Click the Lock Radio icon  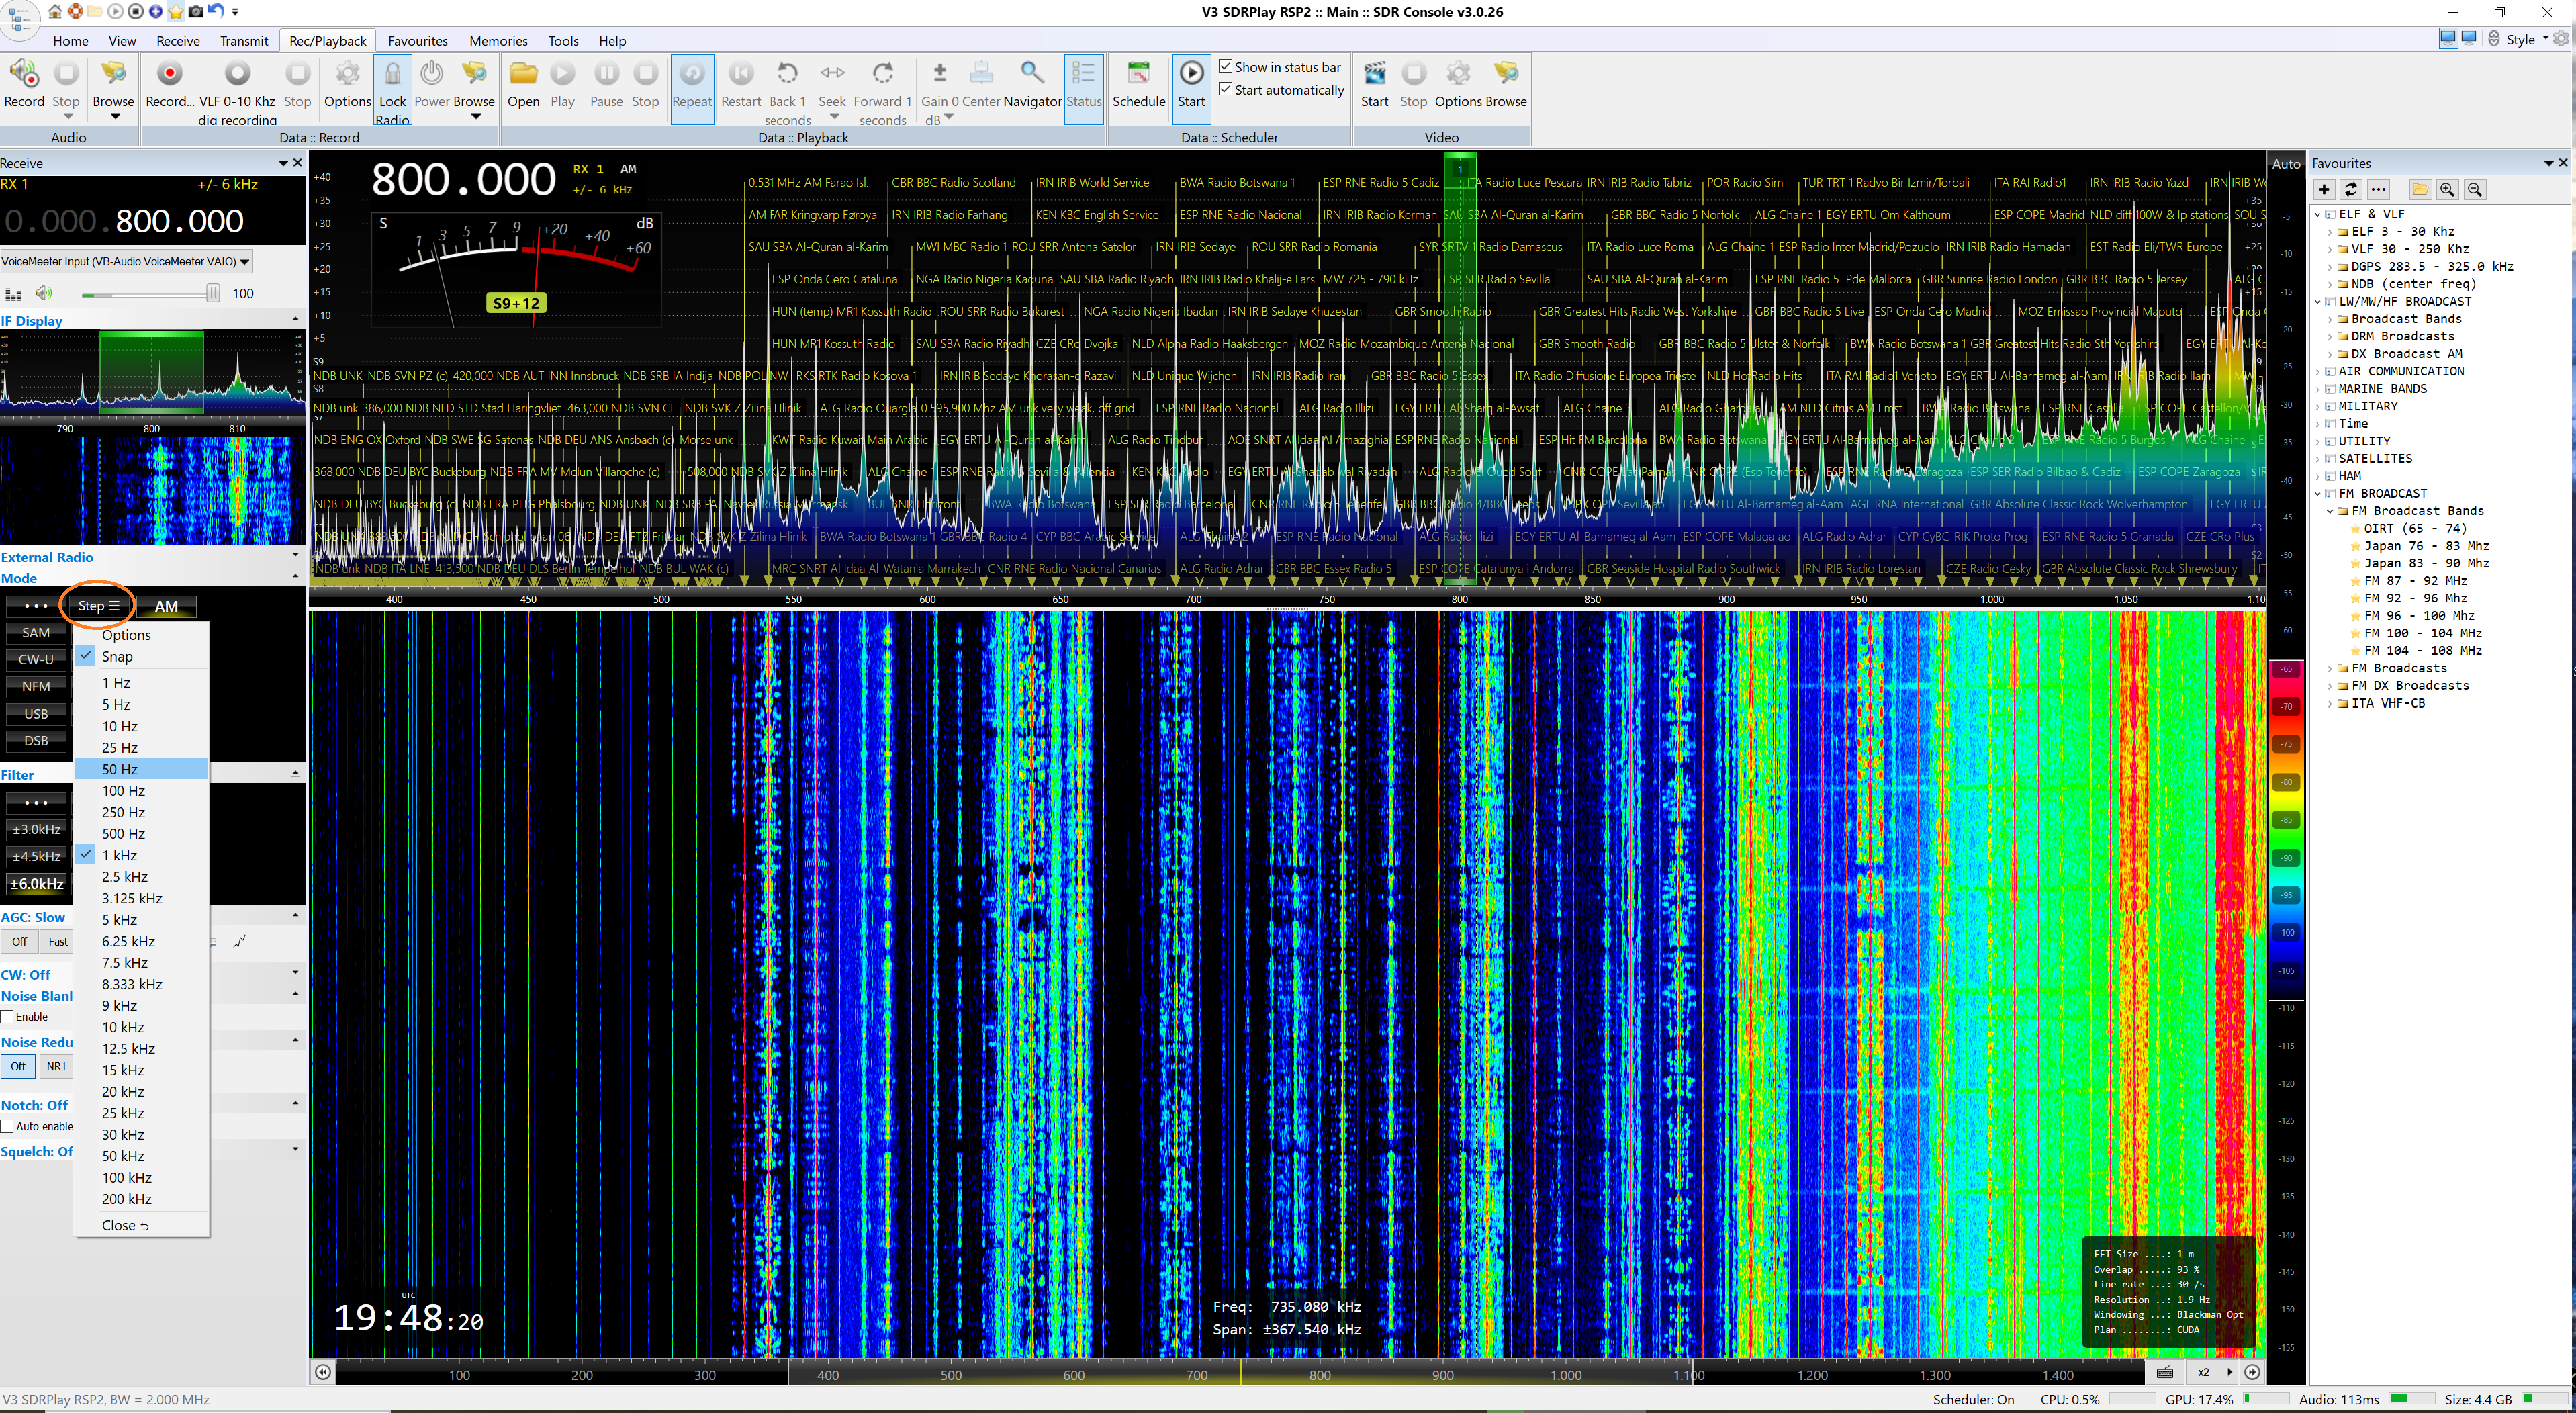(x=392, y=75)
